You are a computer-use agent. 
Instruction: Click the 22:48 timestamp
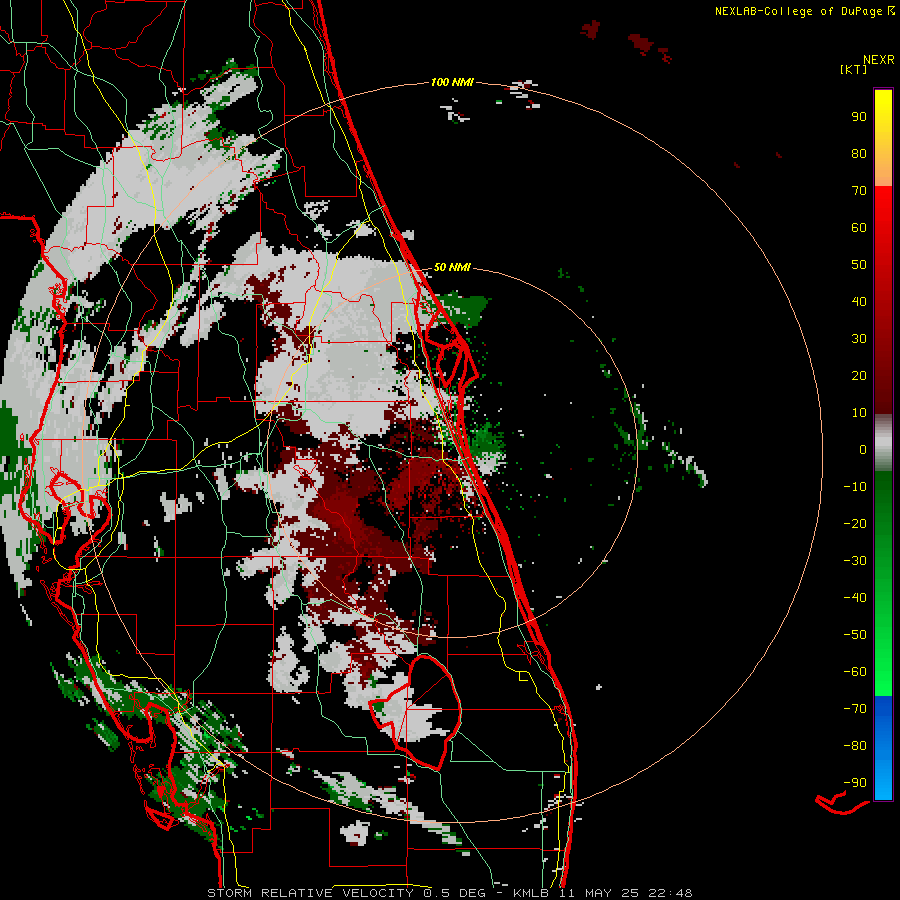(670, 893)
